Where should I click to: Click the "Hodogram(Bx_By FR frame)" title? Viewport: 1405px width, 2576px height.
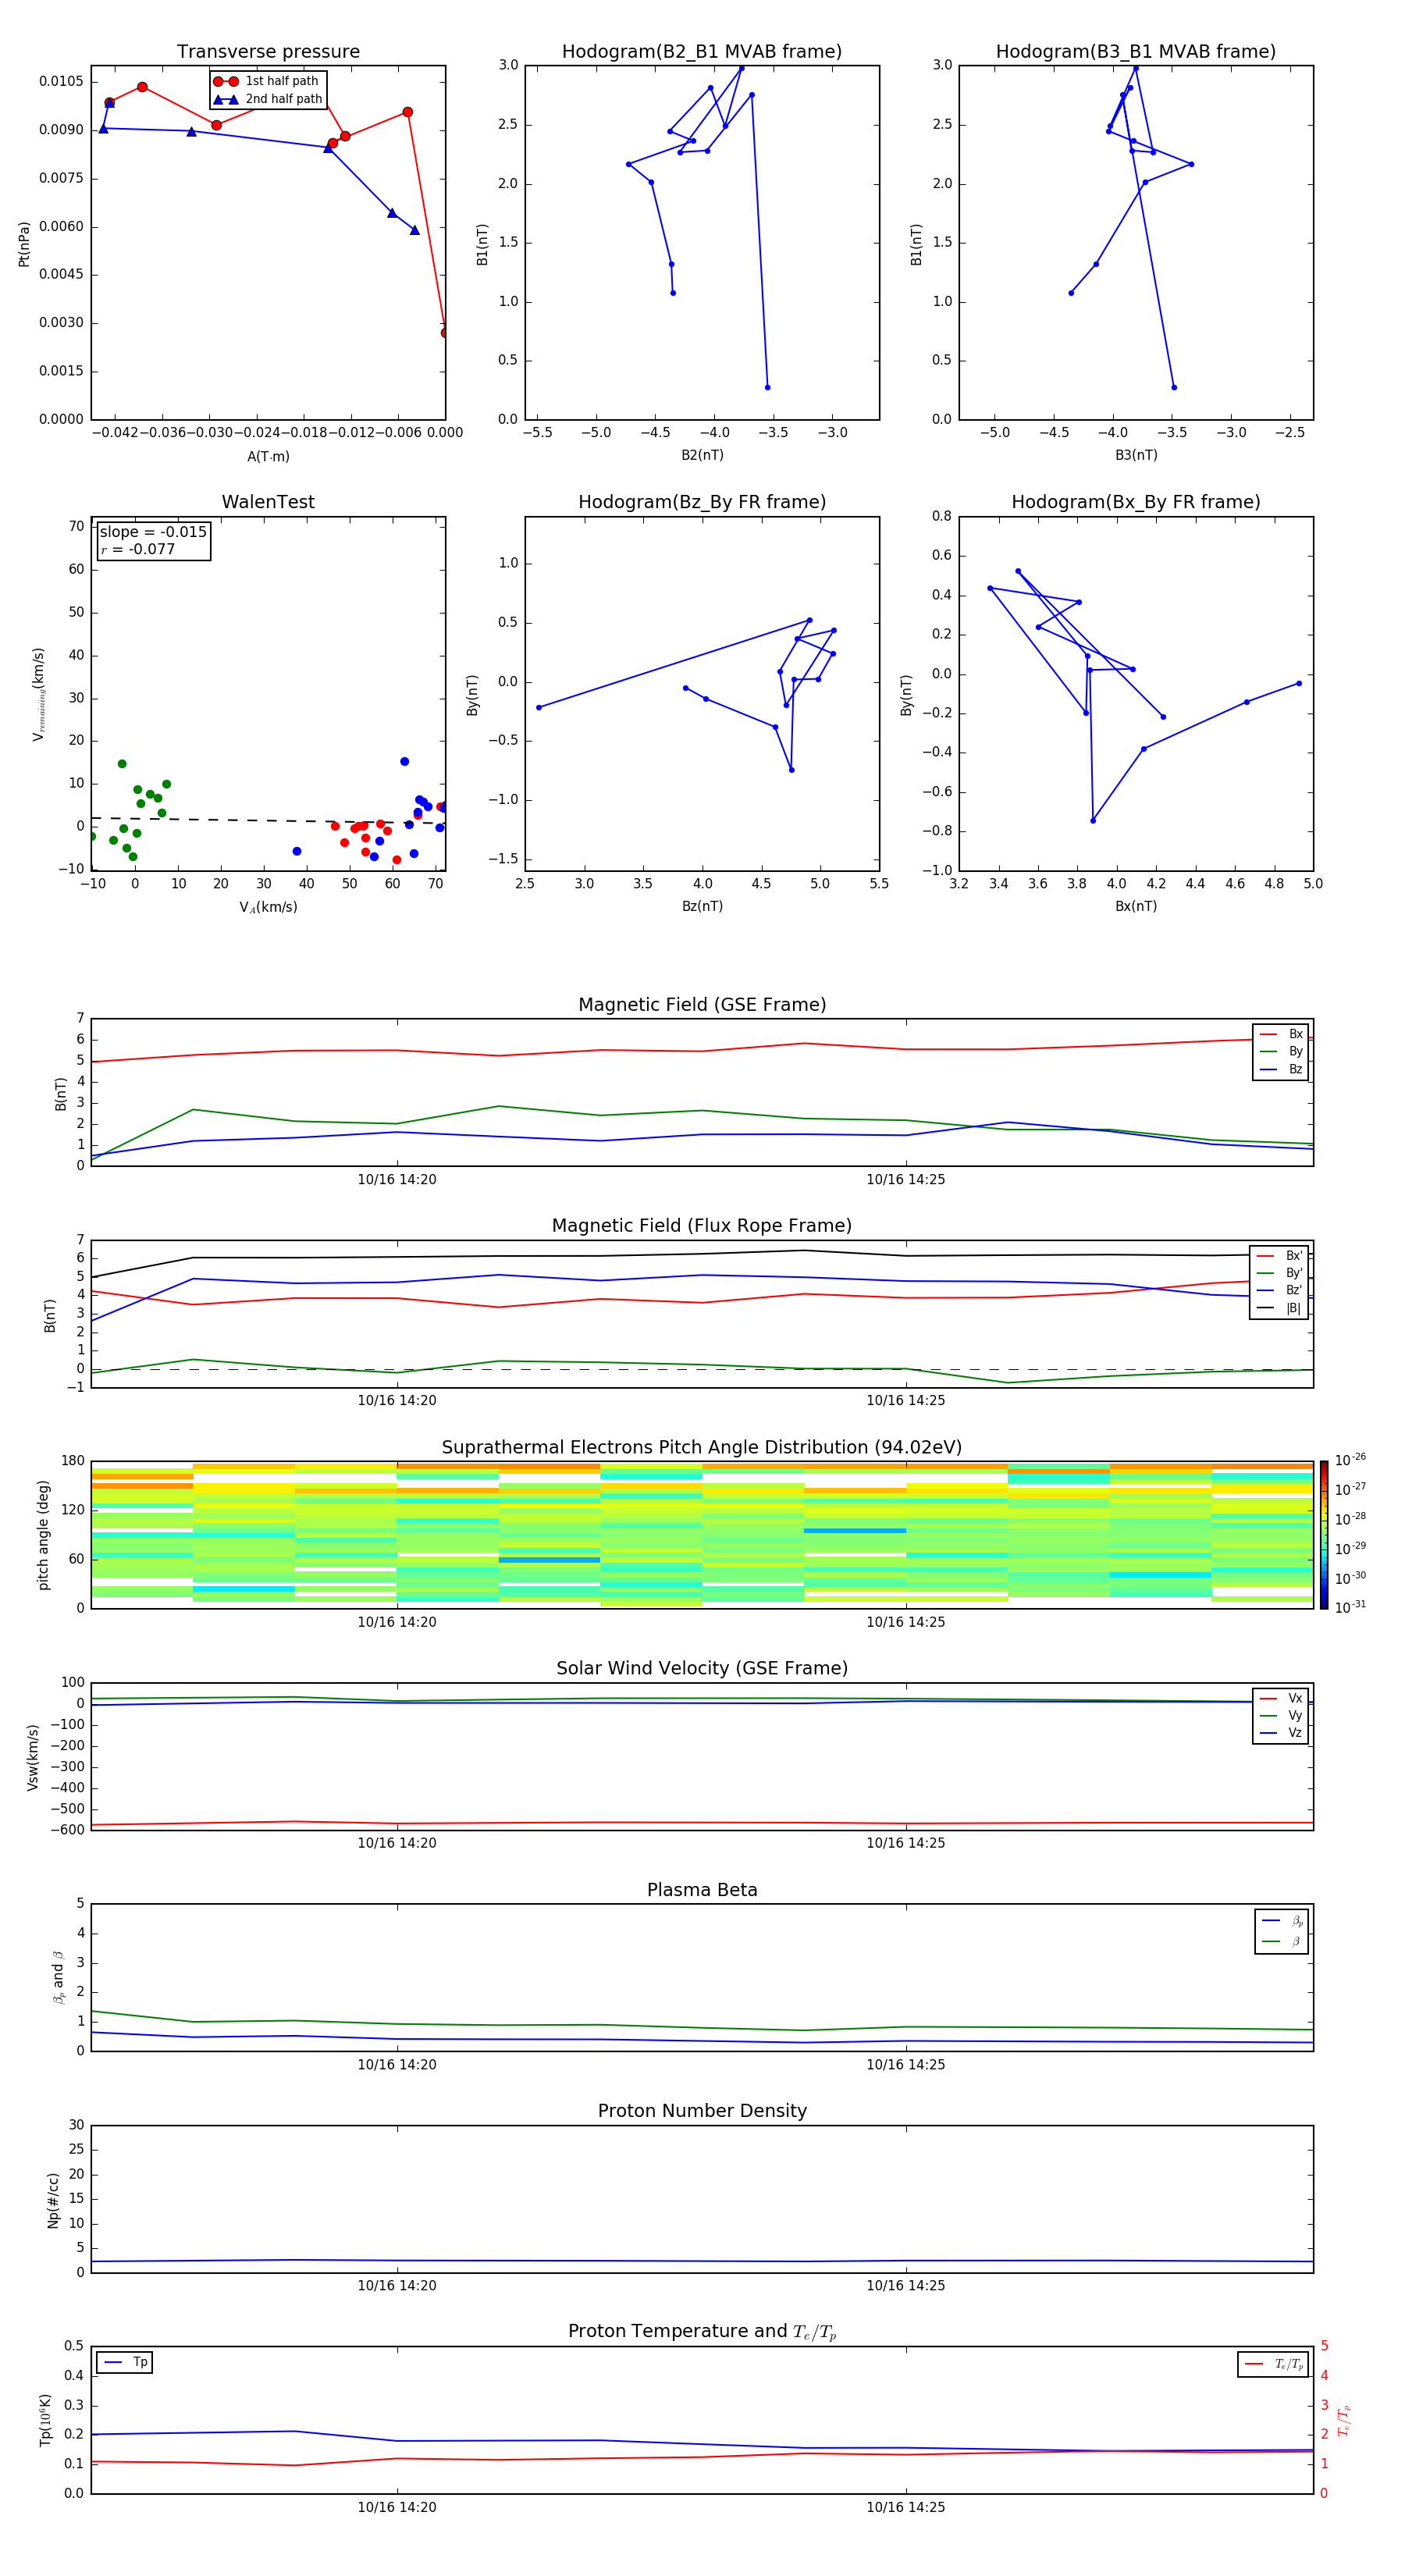[x=1136, y=502]
